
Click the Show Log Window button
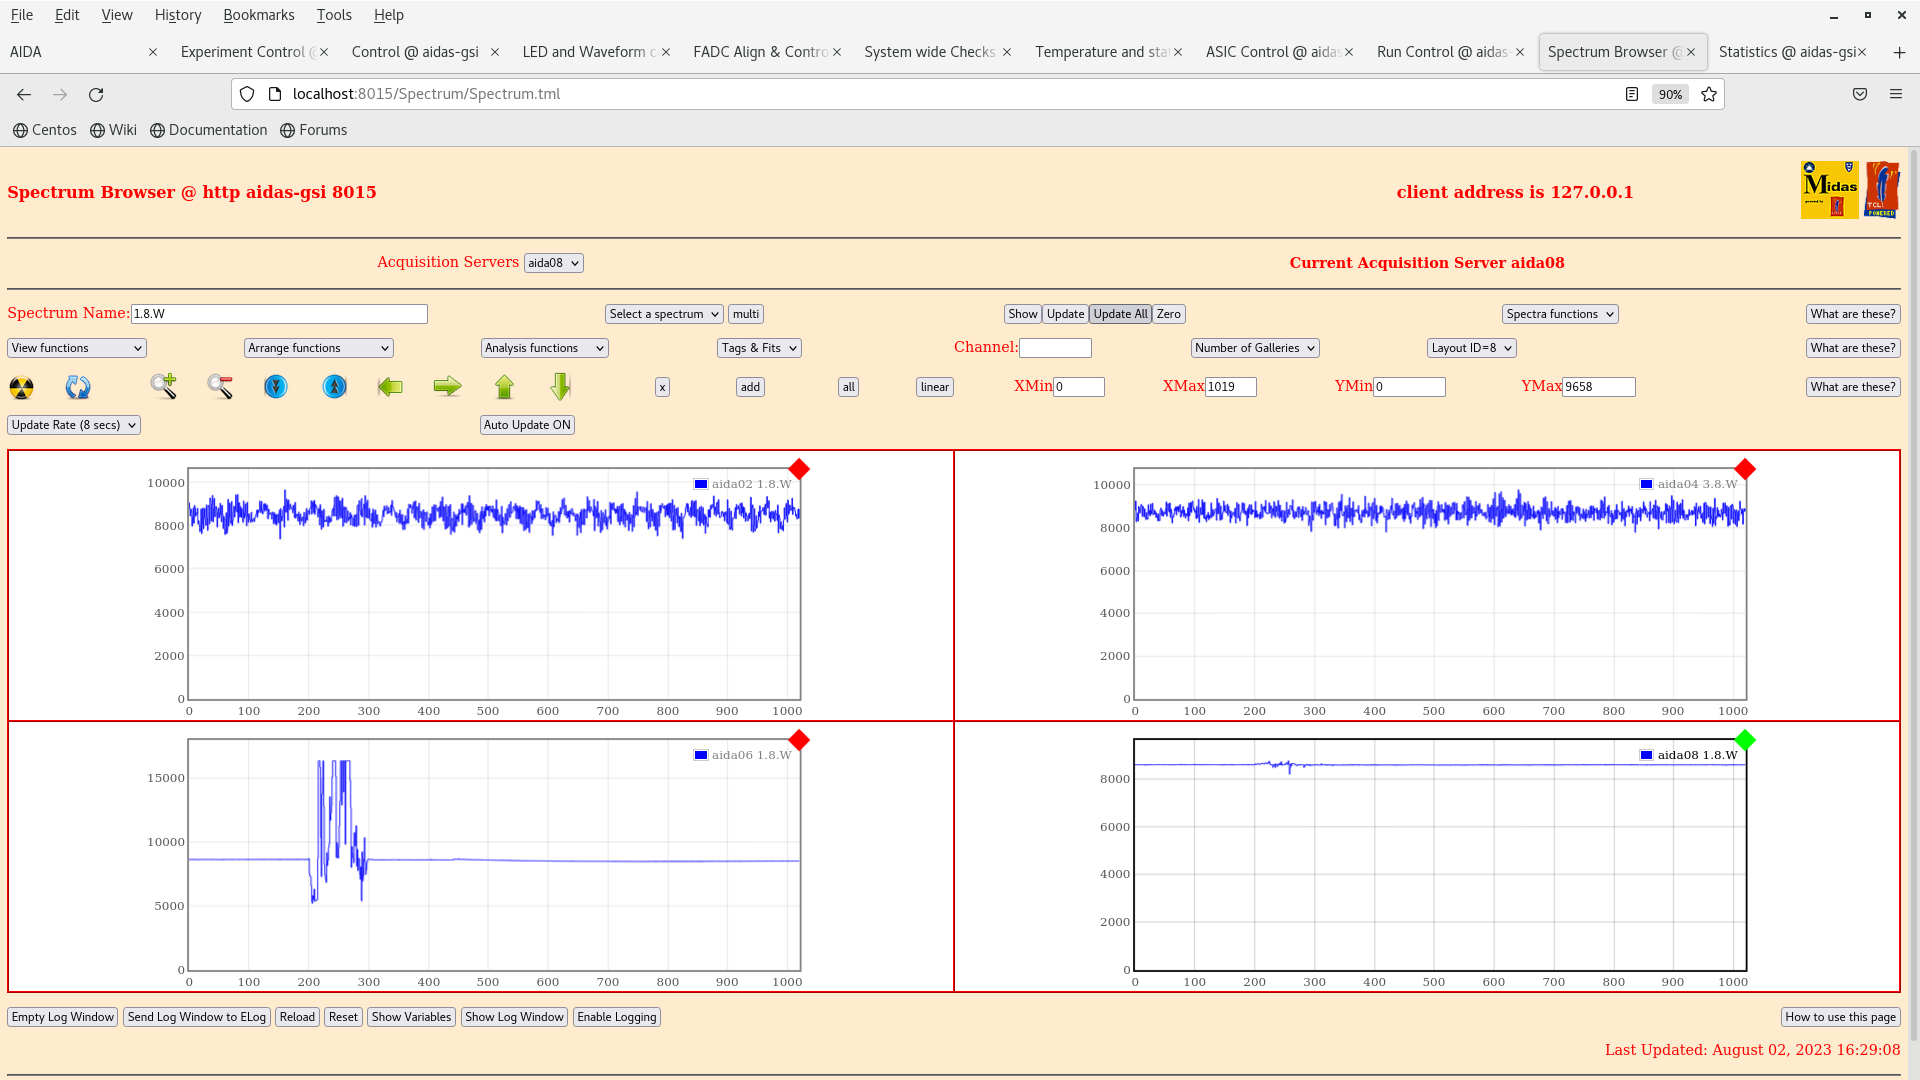[514, 1017]
